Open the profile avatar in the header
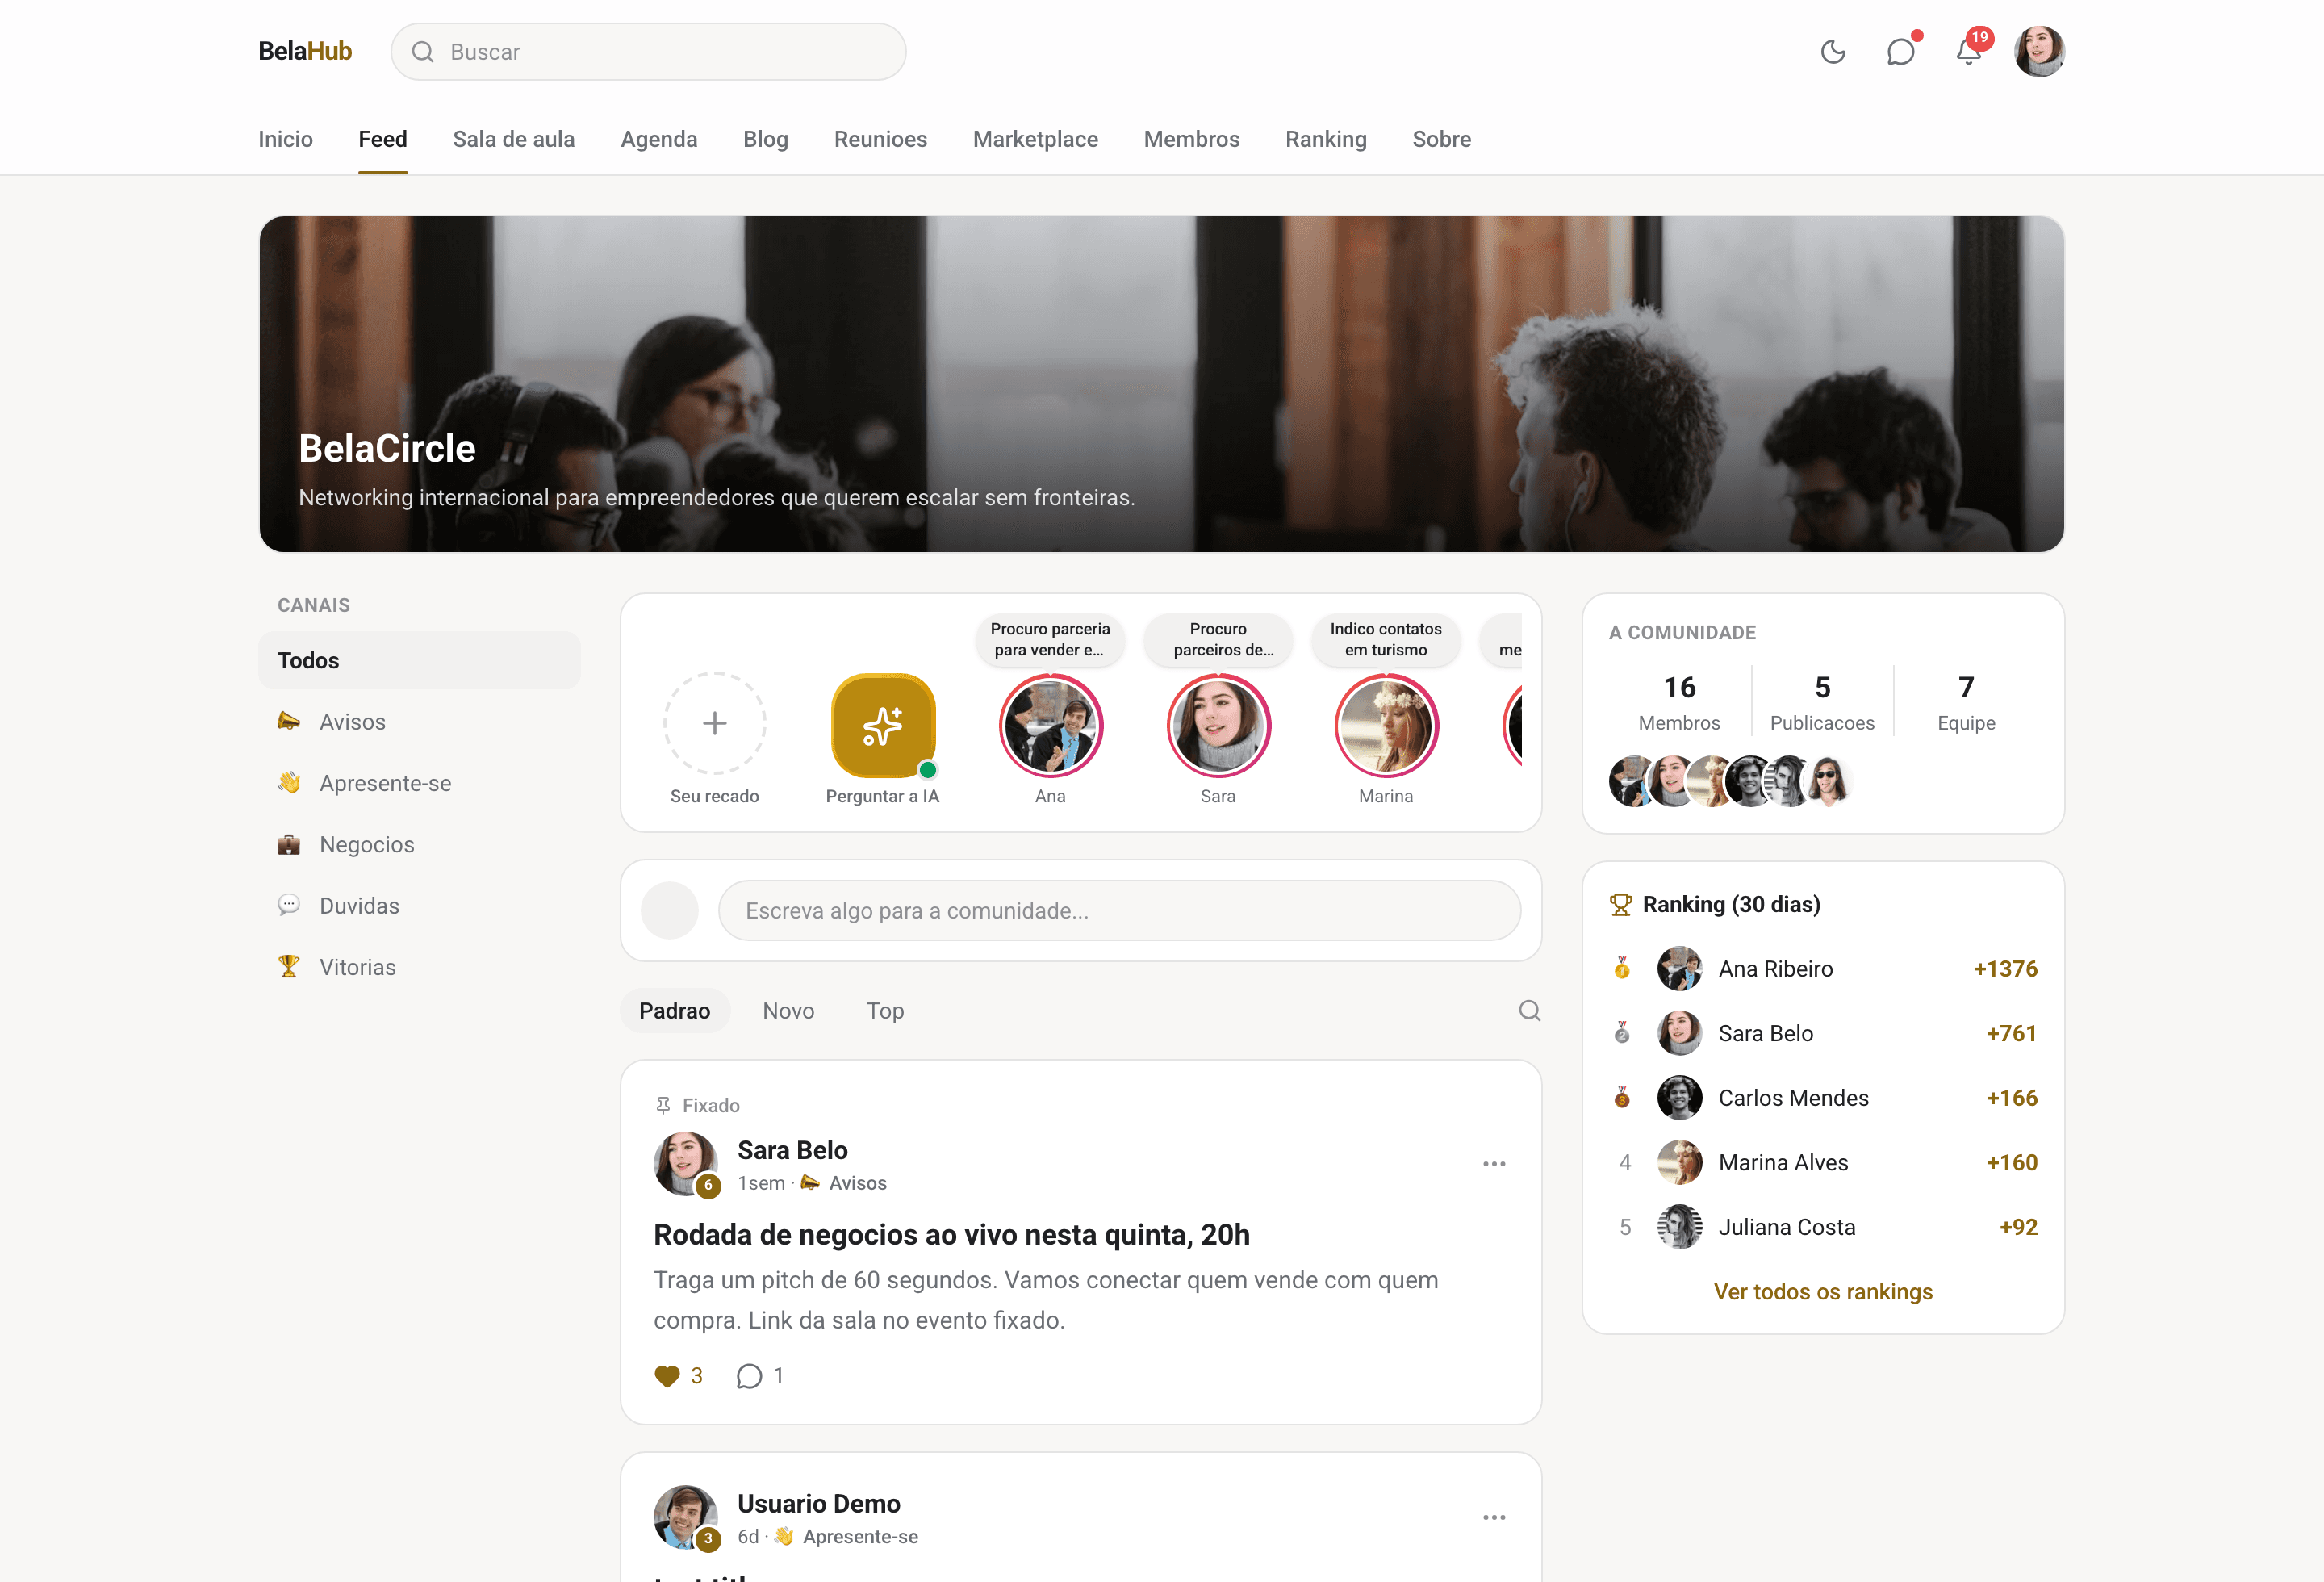Viewport: 2324px width, 1582px height. 2039,52
